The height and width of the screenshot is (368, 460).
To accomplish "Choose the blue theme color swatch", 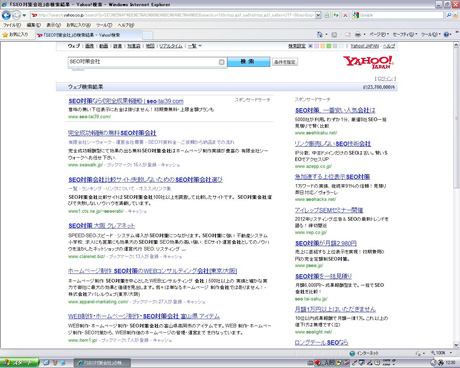I will coord(310,46).
